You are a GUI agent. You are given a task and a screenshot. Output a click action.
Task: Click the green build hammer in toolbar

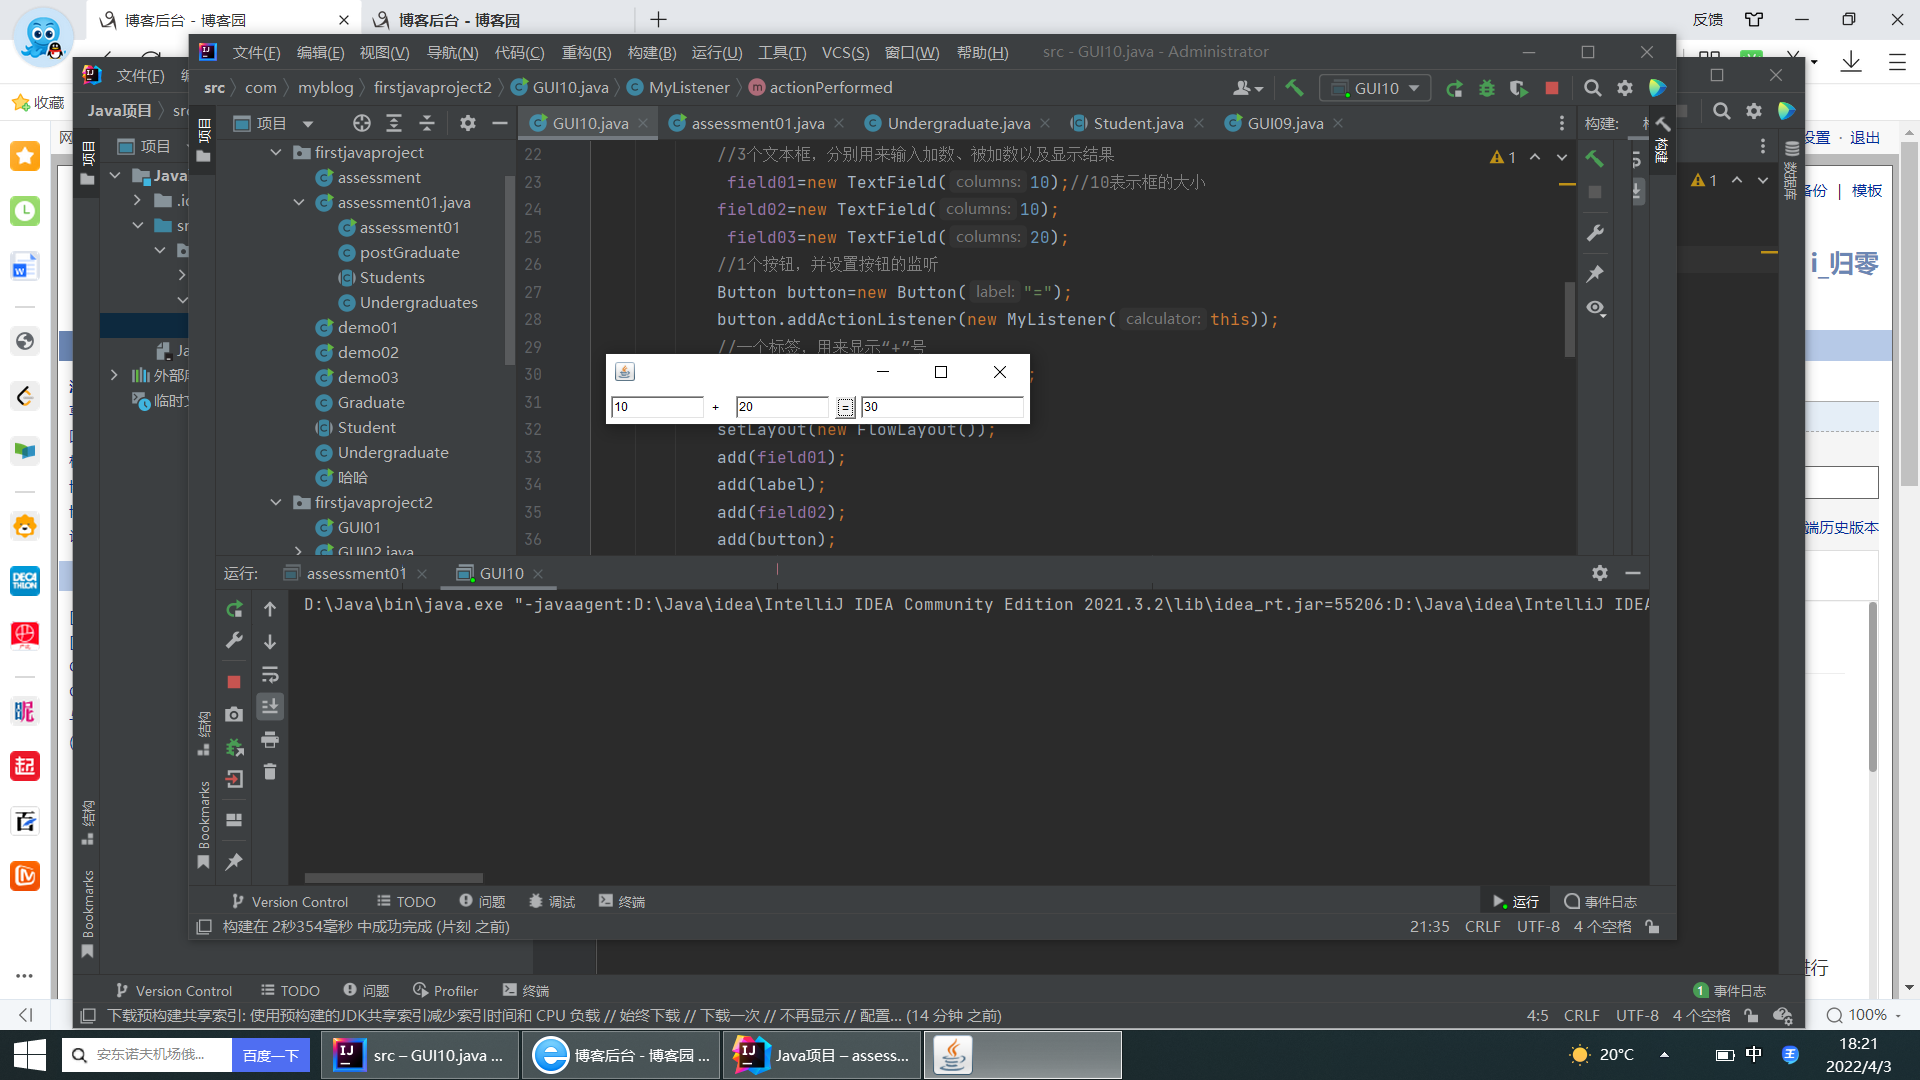click(x=1294, y=88)
